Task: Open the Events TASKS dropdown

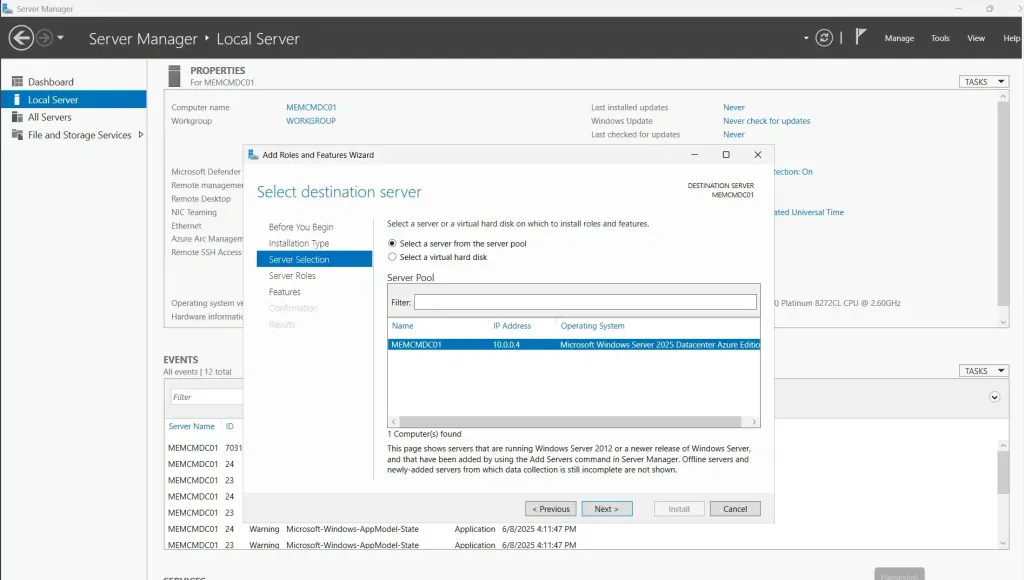Action: [984, 371]
